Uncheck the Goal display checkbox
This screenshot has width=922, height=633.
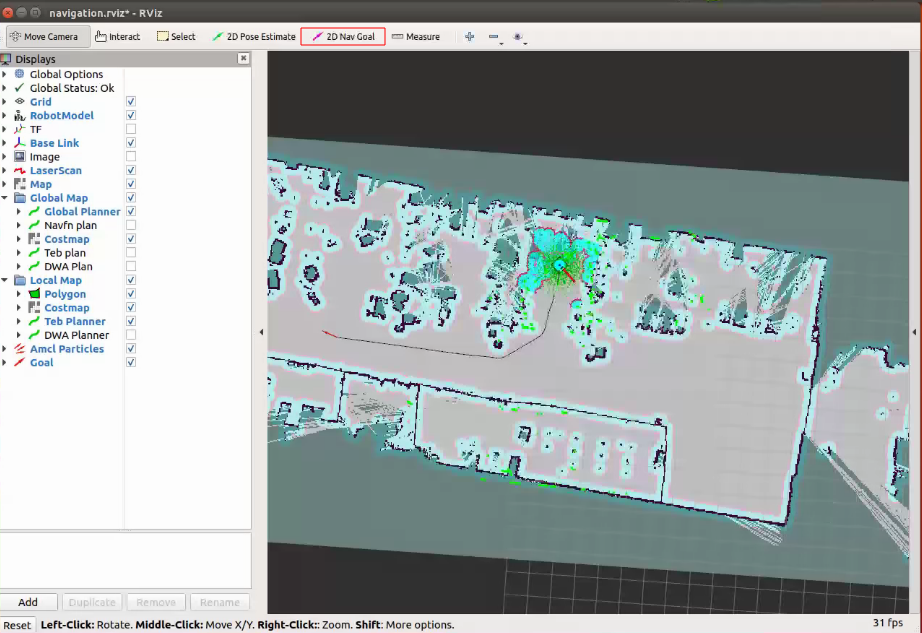pyautogui.click(x=131, y=362)
